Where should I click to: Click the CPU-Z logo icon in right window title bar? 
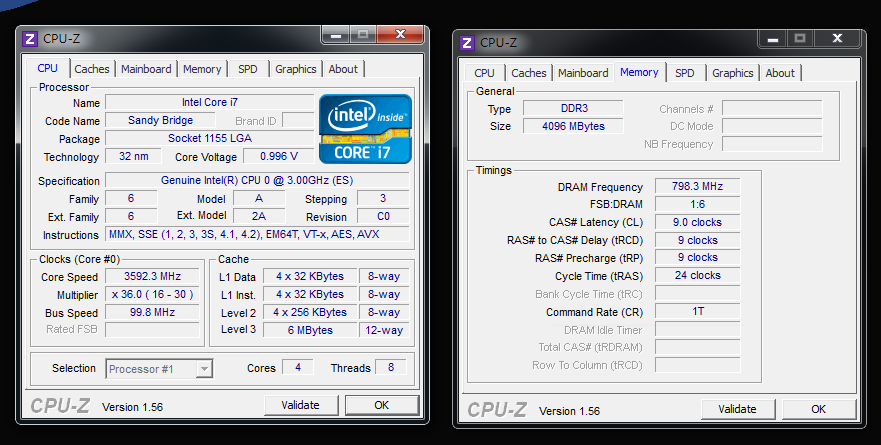point(466,43)
